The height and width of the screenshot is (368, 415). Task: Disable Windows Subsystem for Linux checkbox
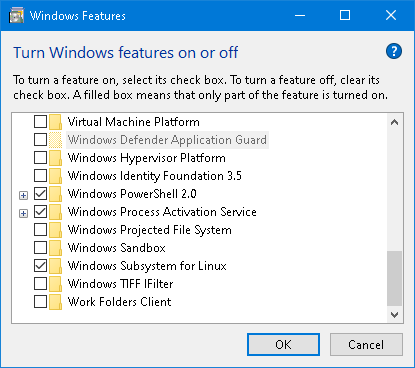[x=40, y=266]
